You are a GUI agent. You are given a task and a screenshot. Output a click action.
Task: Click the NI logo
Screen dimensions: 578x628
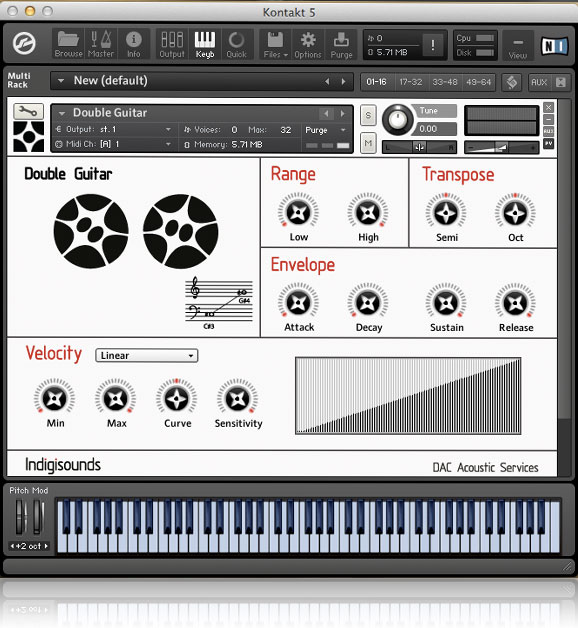554,46
